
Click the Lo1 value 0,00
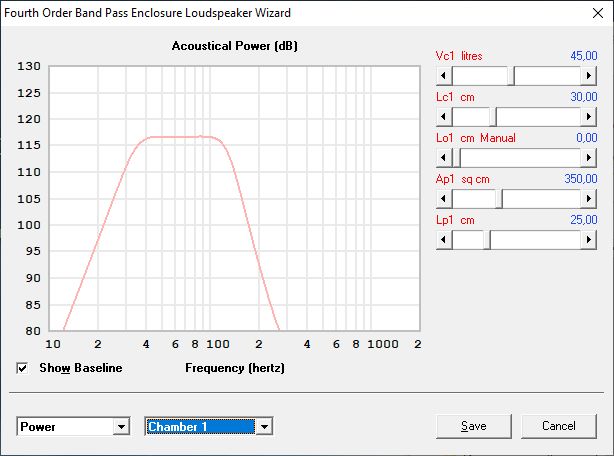point(587,138)
